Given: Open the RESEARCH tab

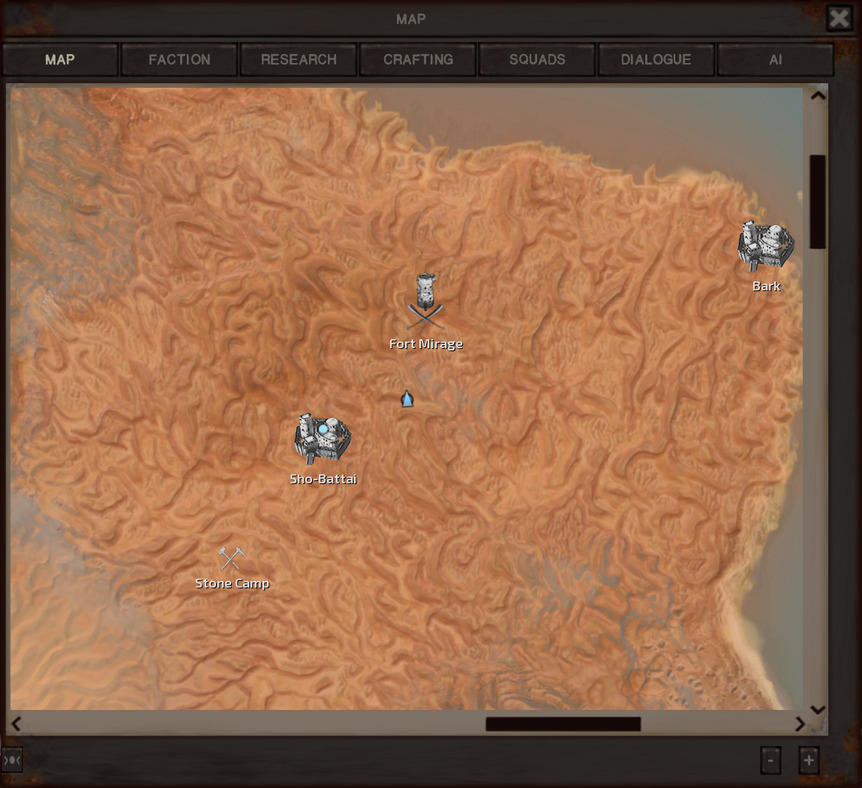Looking at the screenshot, I should pos(299,59).
